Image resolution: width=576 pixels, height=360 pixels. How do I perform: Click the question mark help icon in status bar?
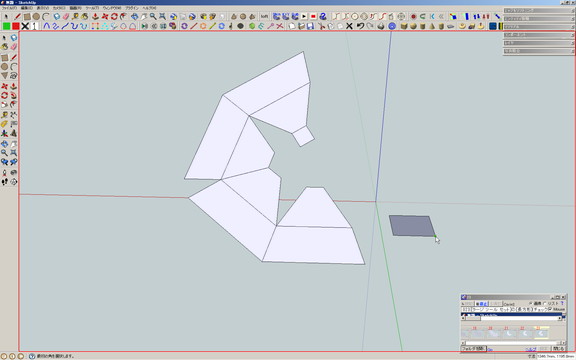click(x=32, y=356)
